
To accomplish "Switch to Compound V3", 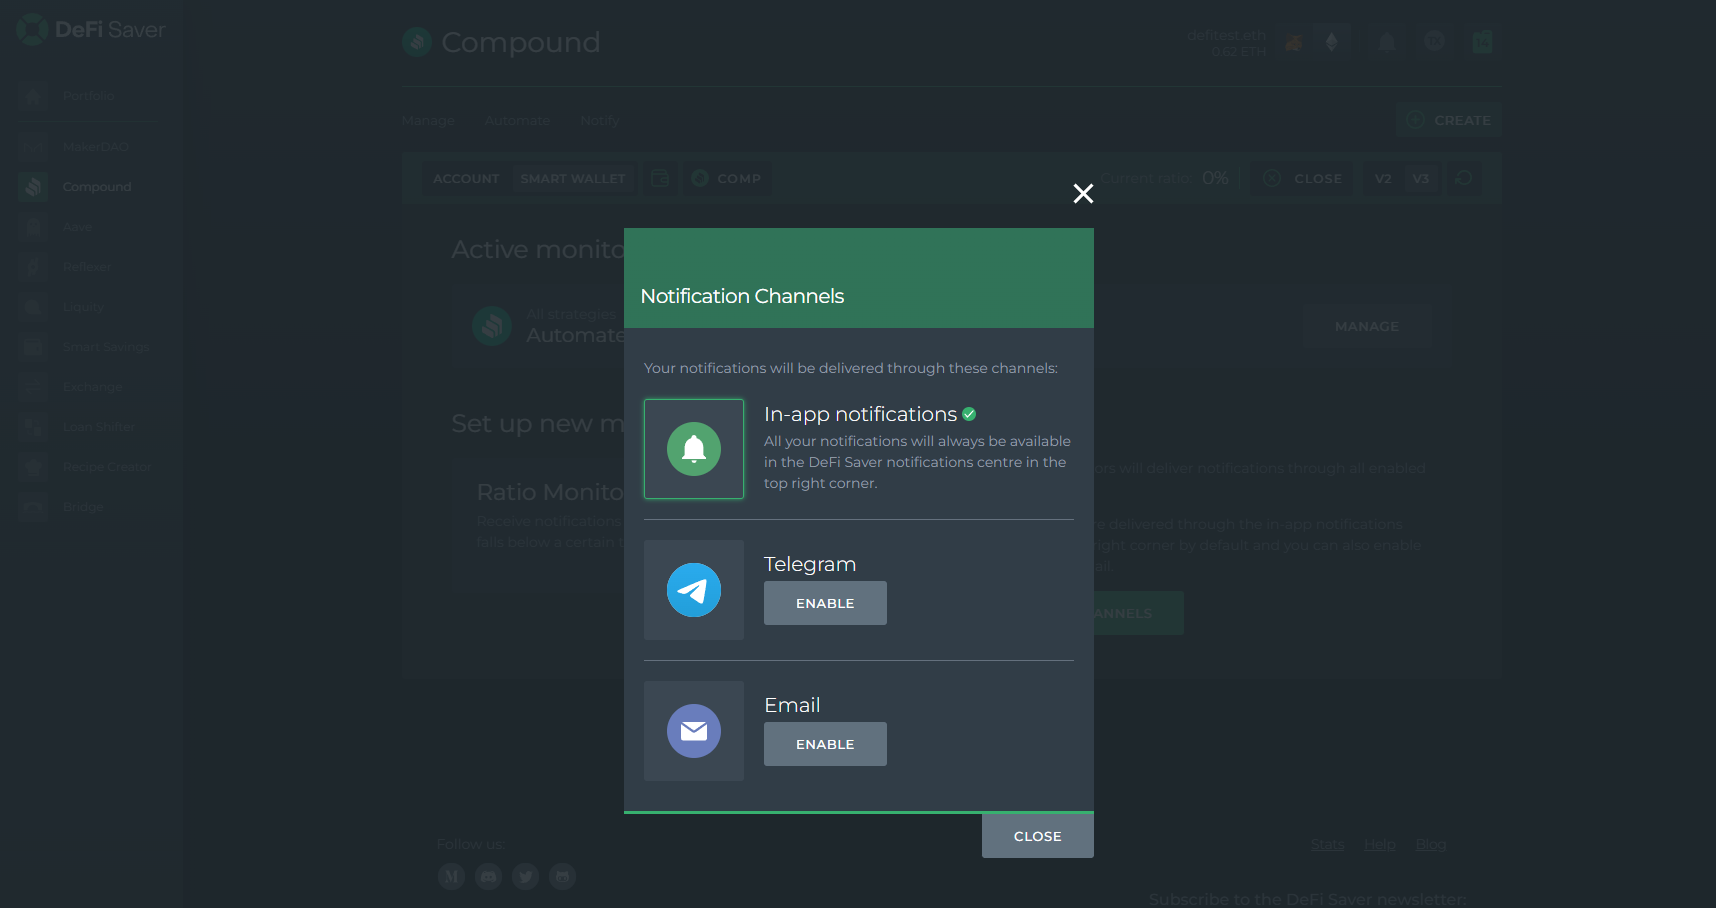I will (x=1421, y=178).
